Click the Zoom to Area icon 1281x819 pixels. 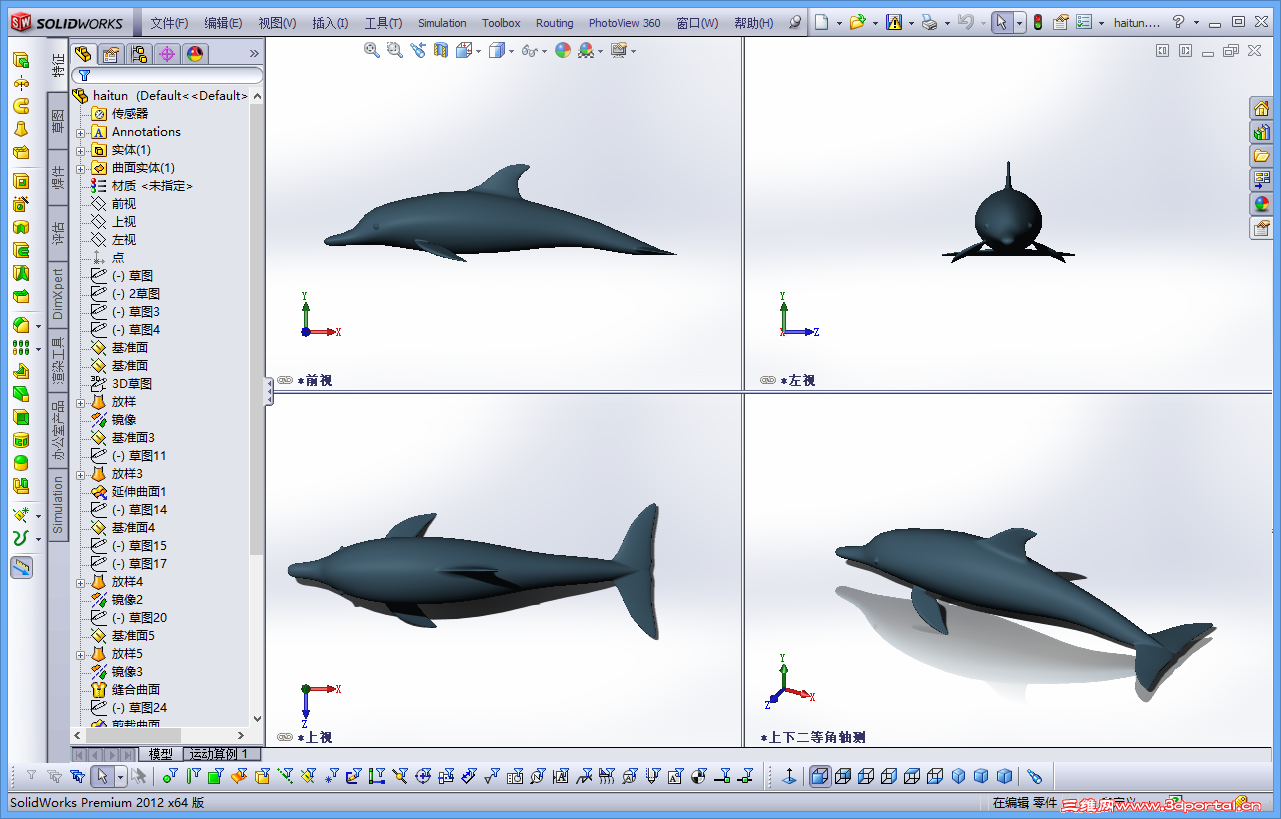click(394, 50)
